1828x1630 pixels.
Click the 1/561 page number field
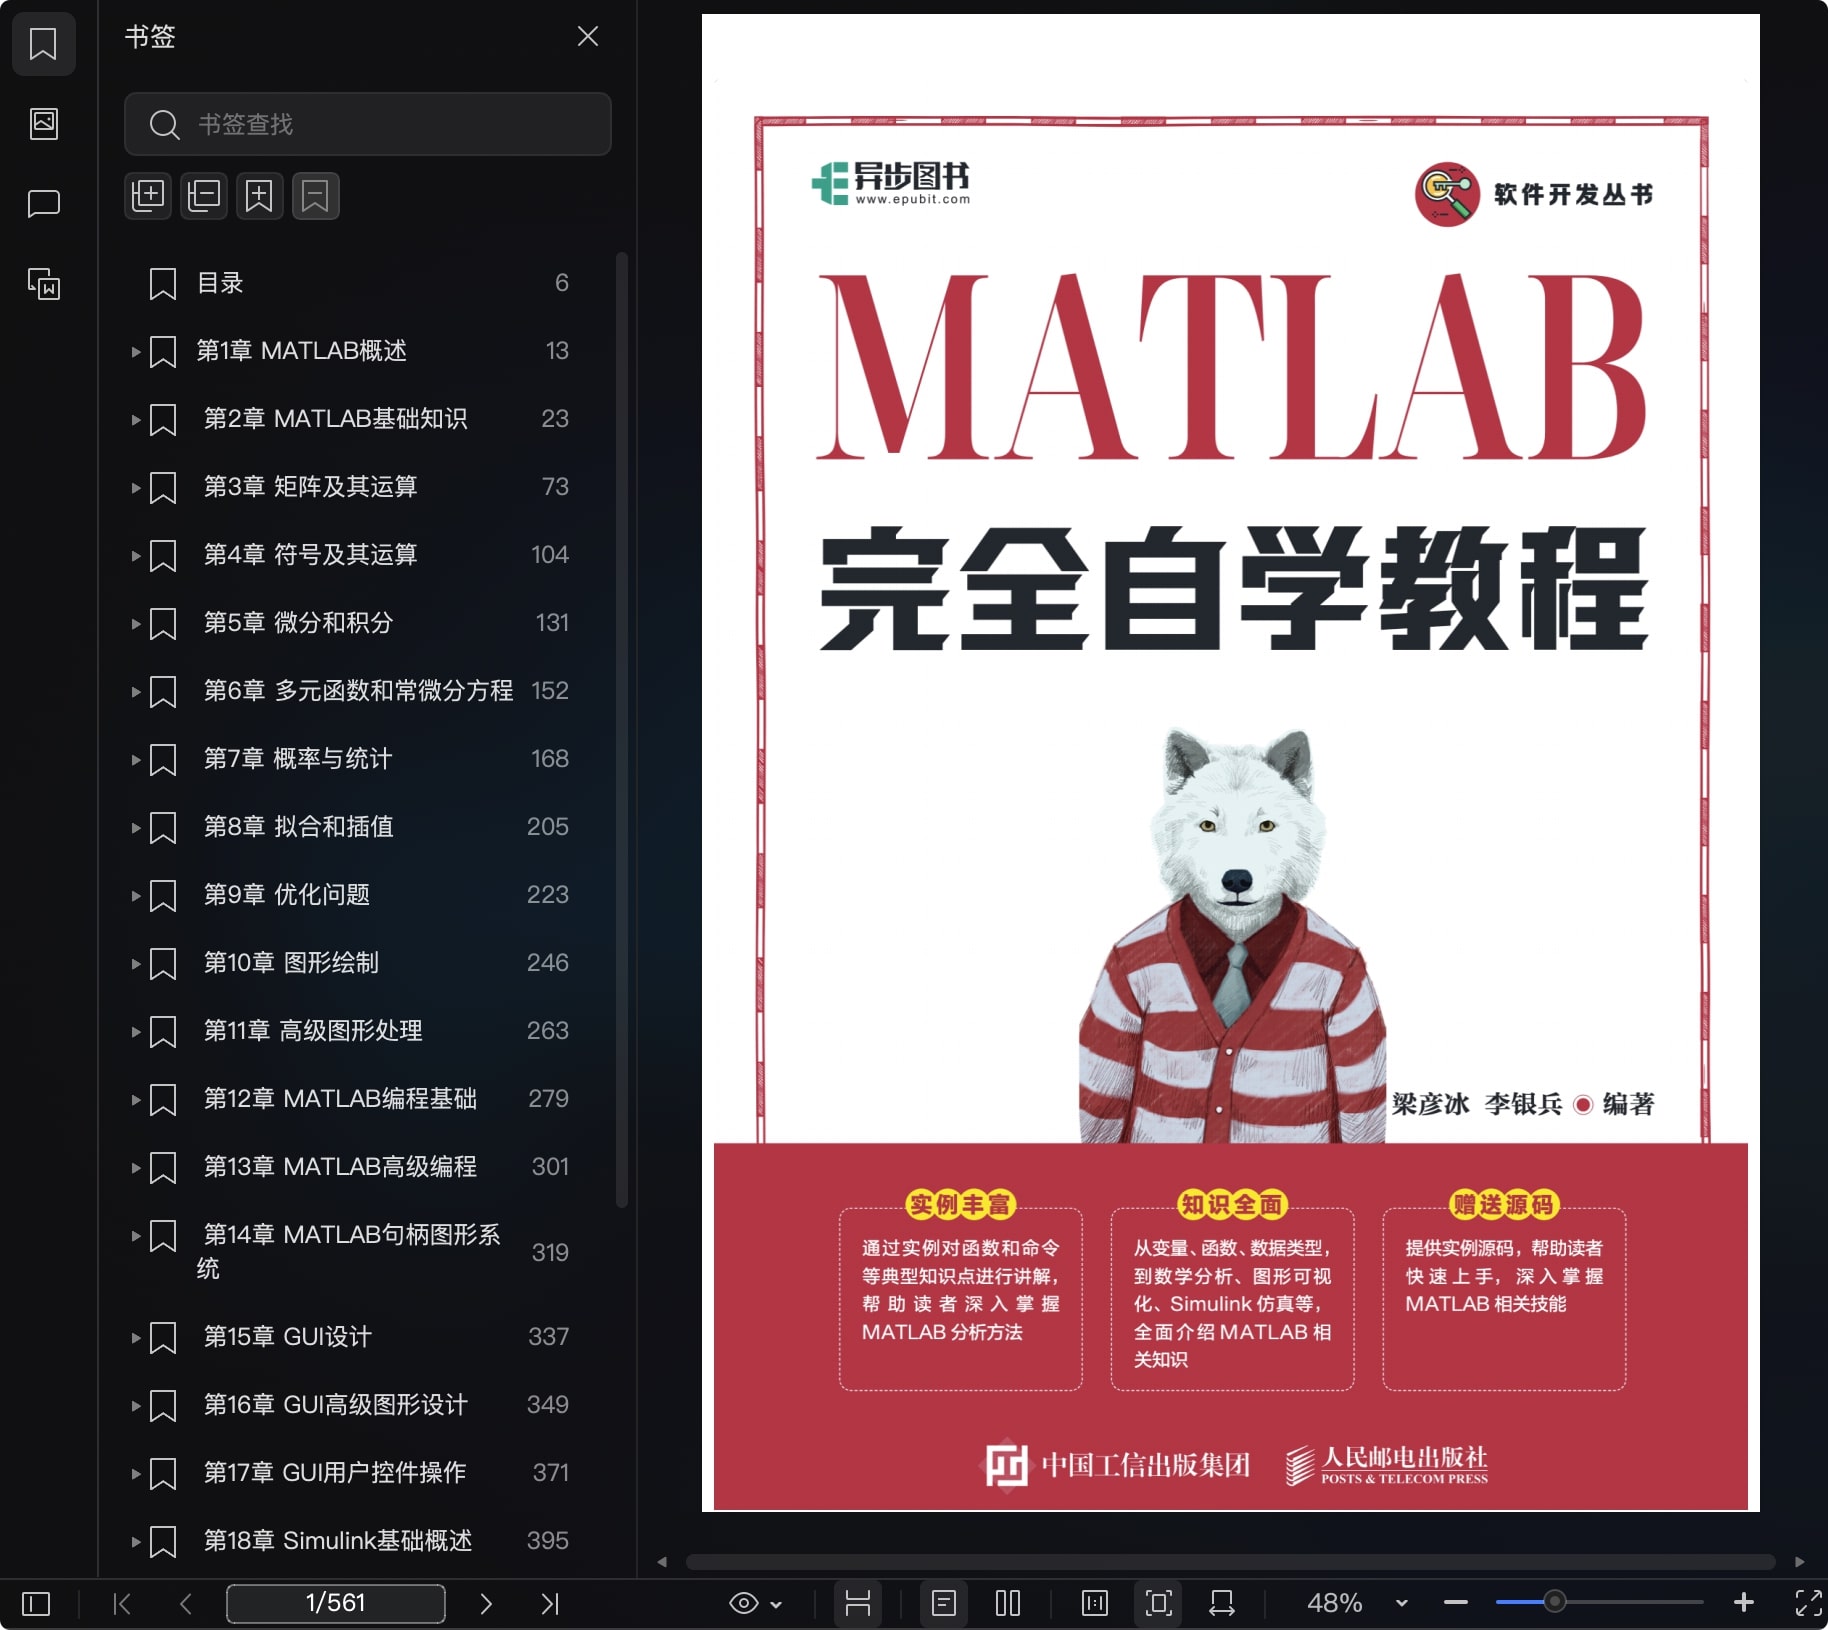(x=336, y=1603)
